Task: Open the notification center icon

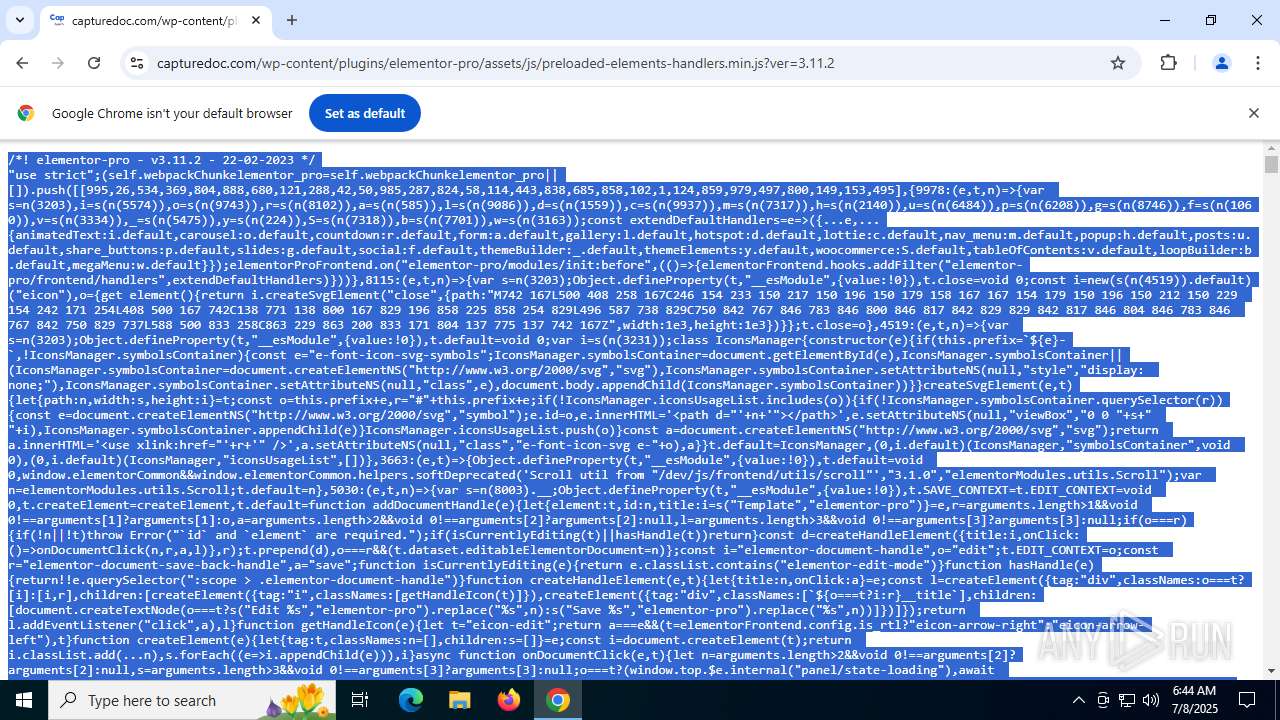Action: 1247,700
